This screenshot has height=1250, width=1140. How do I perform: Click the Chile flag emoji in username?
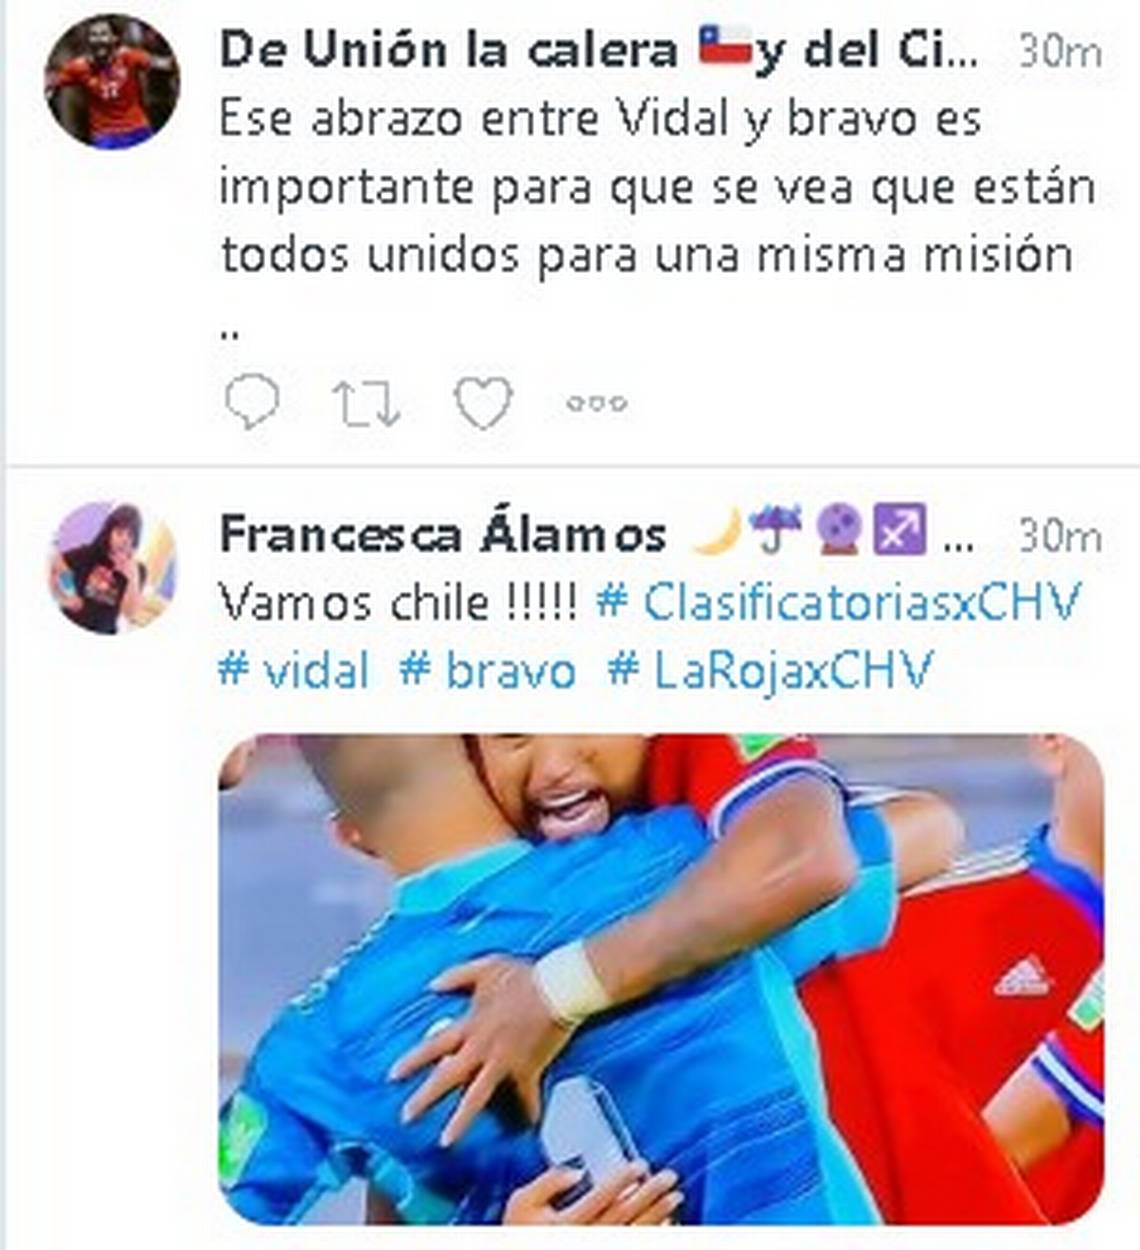pyautogui.click(x=724, y=45)
